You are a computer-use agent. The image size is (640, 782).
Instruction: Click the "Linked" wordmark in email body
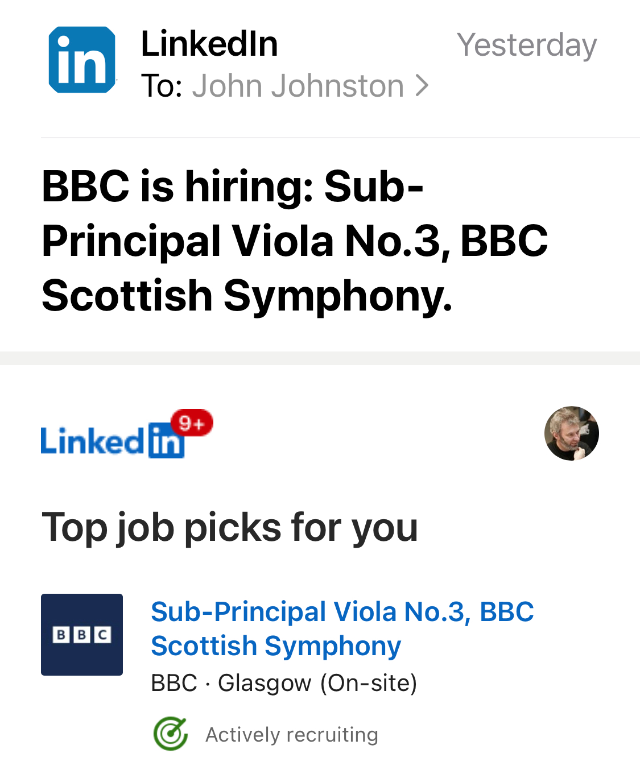92,440
